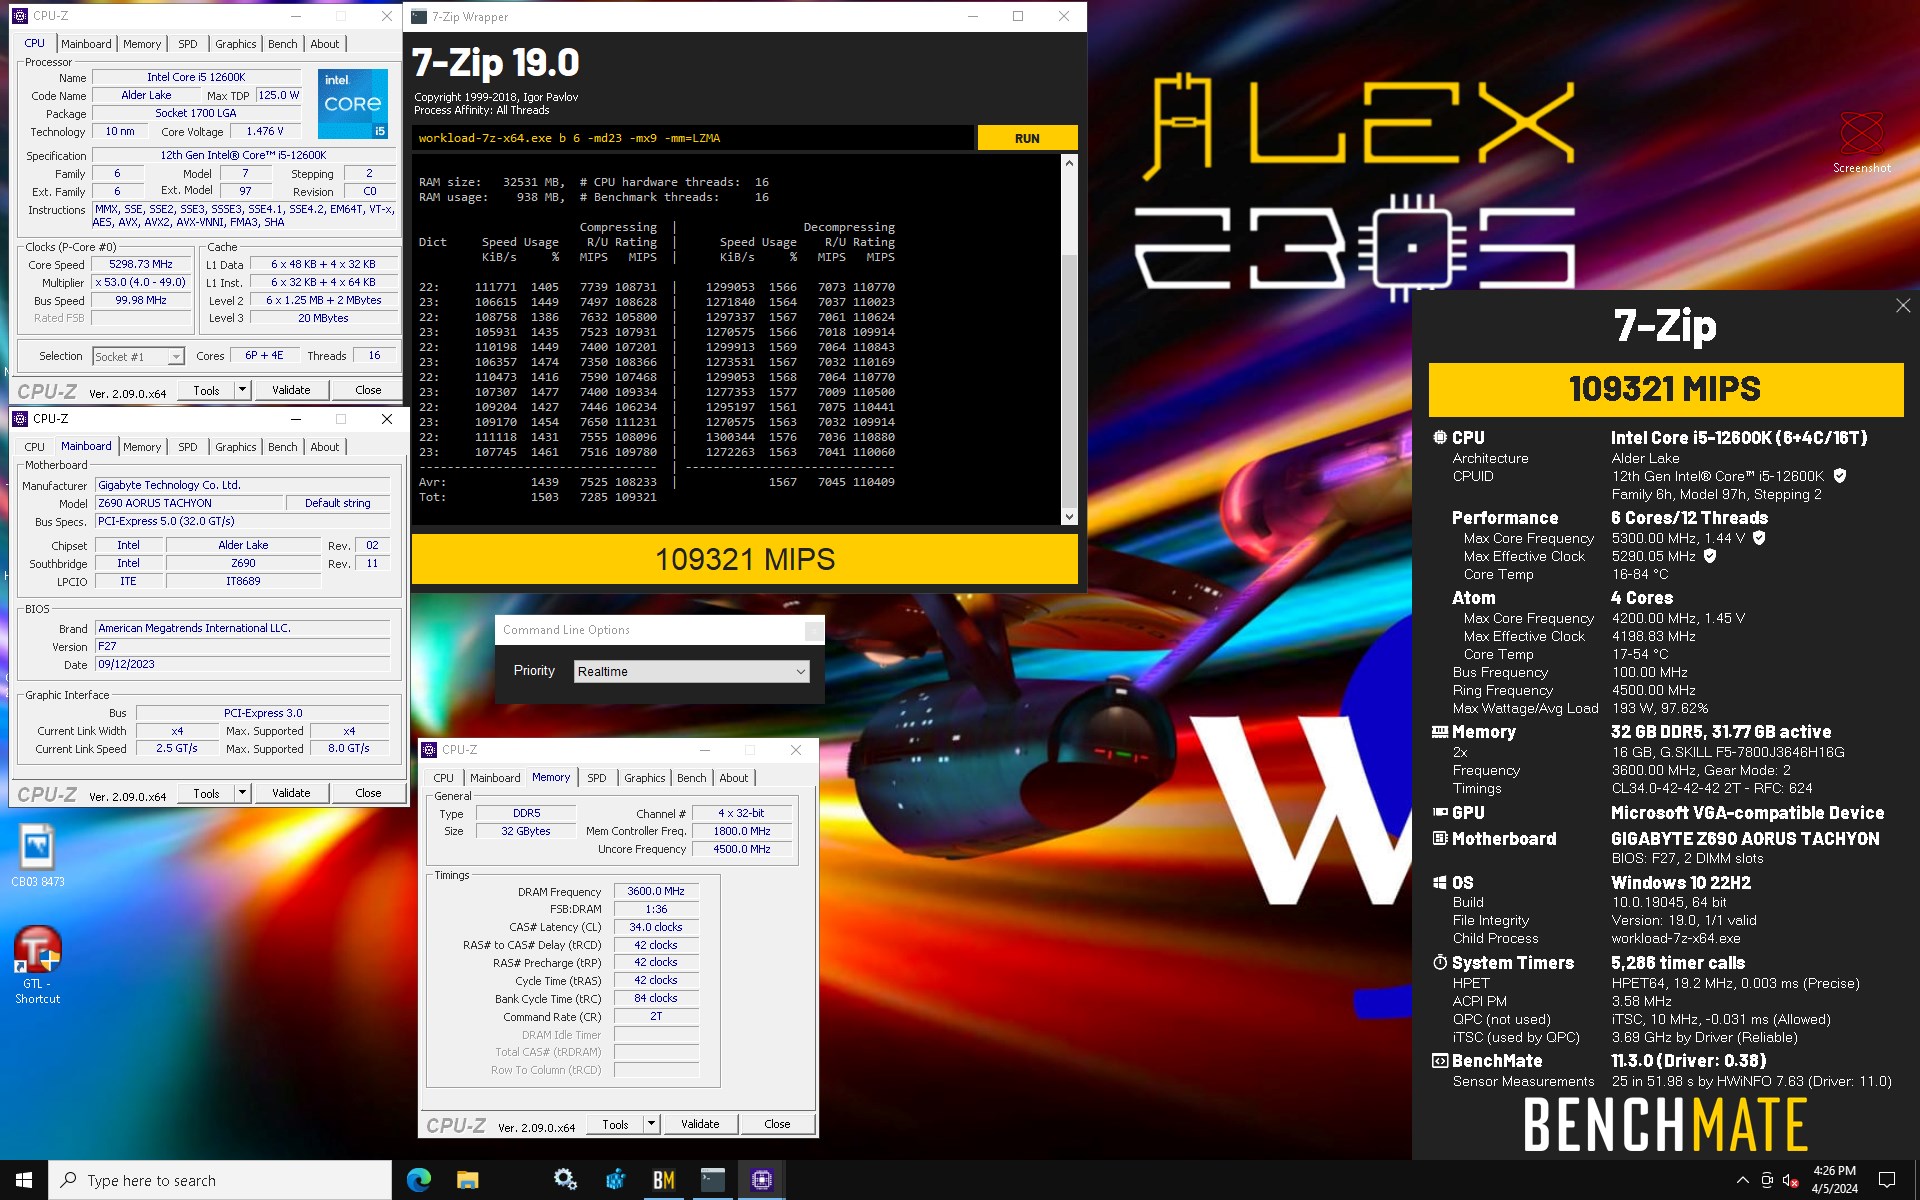The image size is (1920, 1200).
Task: Open the CB03 8473 desktop file
Action: [x=38, y=856]
